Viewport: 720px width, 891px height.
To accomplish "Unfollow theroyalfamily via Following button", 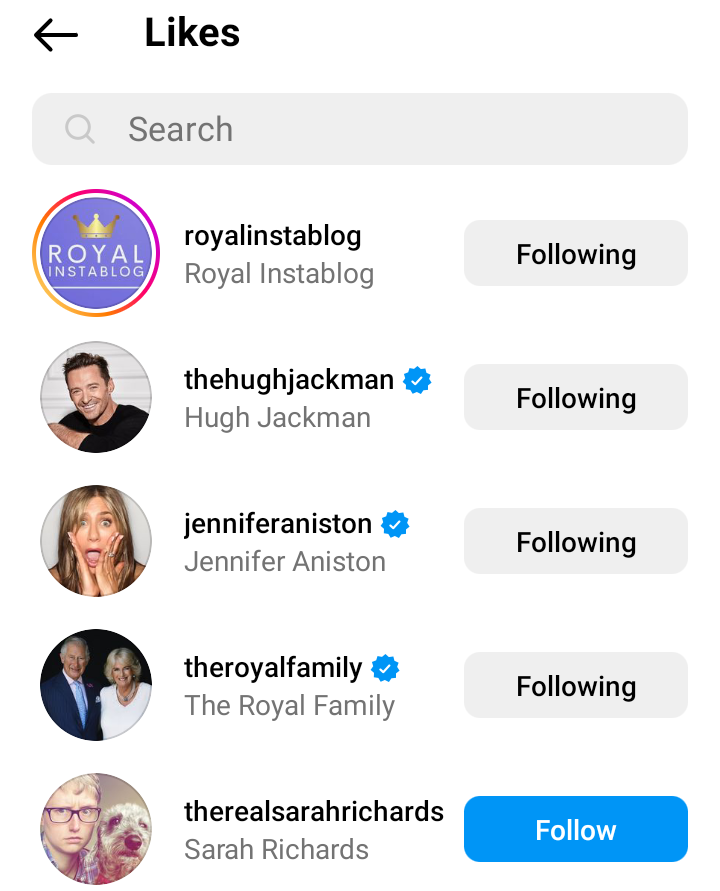I will [x=575, y=686].
